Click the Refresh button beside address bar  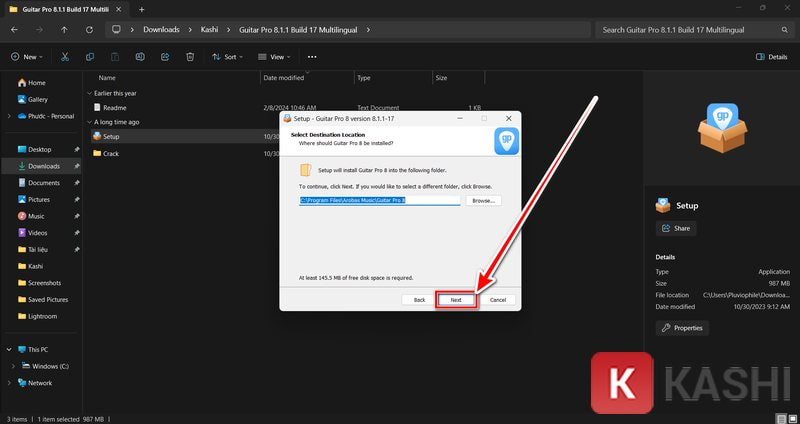90,29
